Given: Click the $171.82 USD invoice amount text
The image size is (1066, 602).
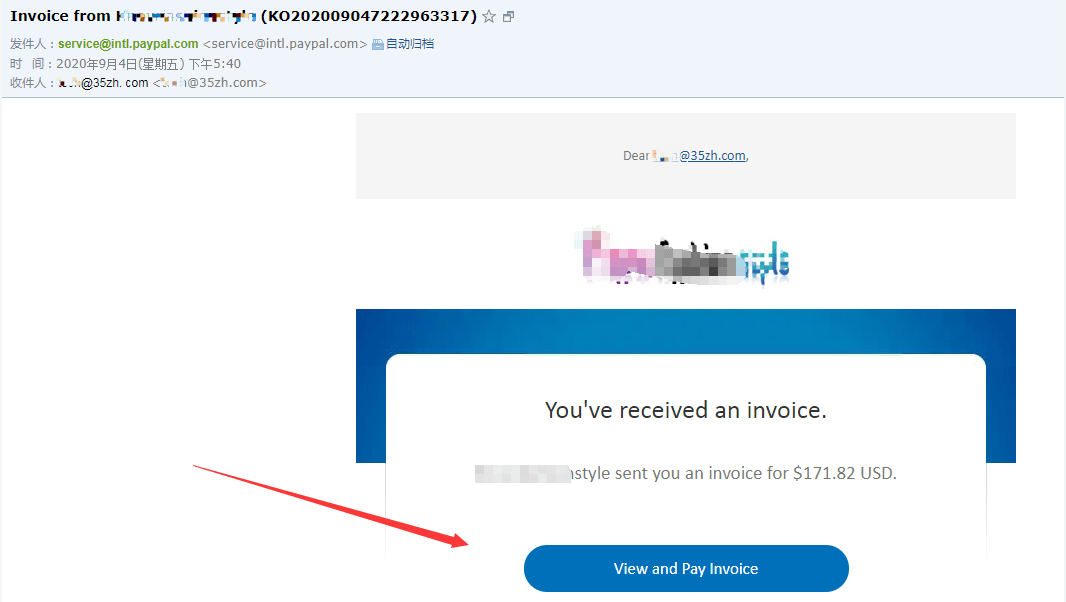Looking at the screenshot, I should pyautogui.click(x=844, y=473).
